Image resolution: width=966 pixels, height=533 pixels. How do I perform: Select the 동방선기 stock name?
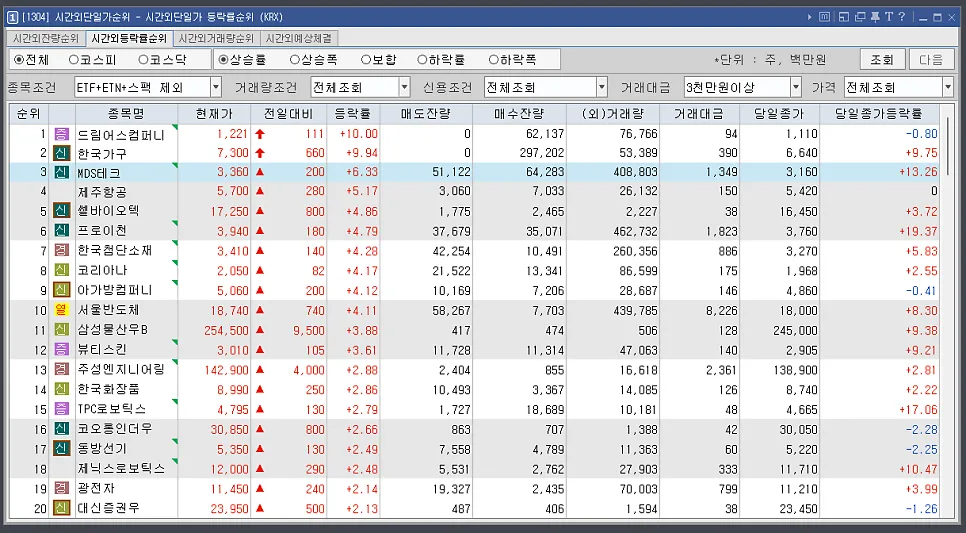pos(102,449)
